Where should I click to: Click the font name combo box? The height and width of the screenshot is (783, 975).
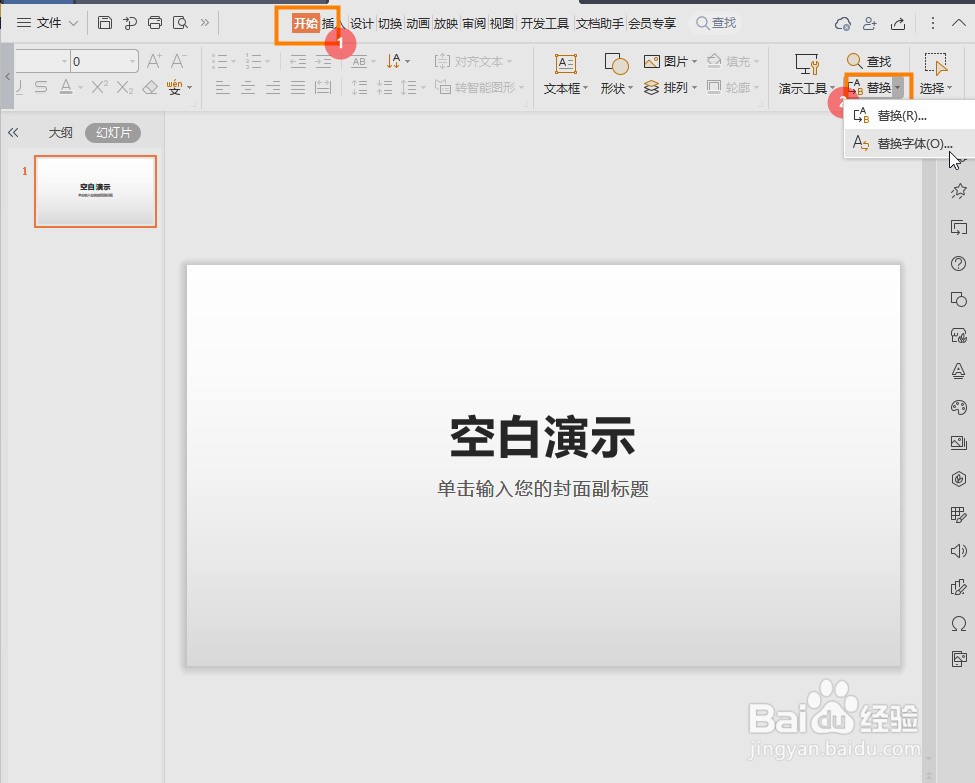pyautogui.click(x=41, y=61)
